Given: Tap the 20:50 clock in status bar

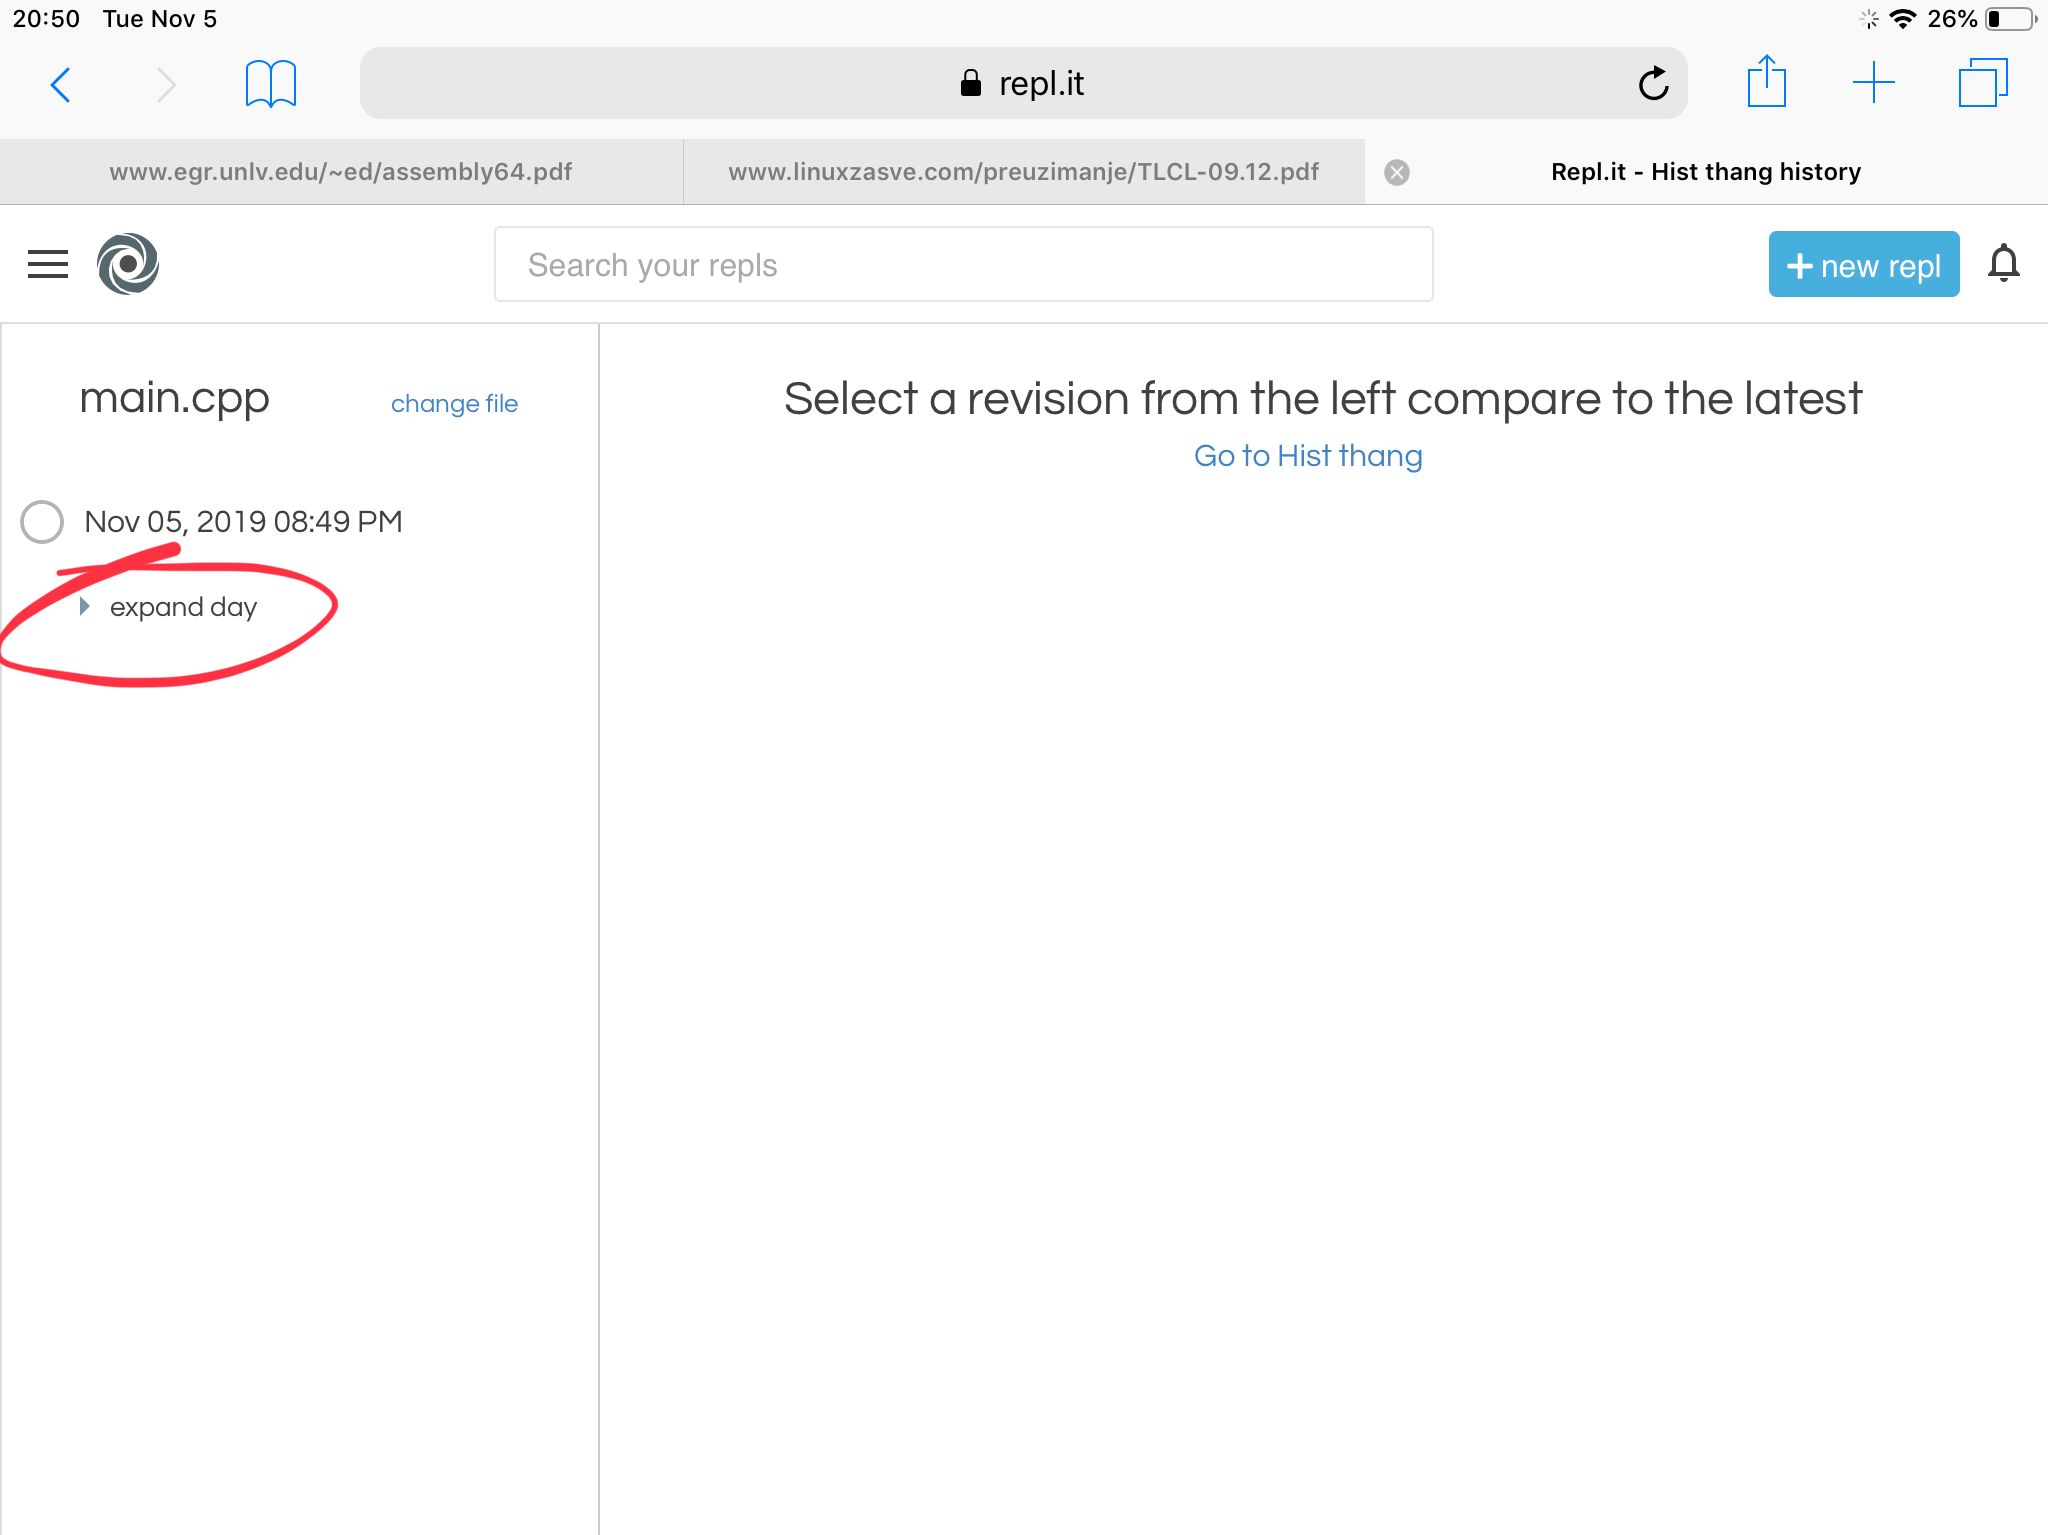Looking at the screenshot, I should (x=46, y=19).
